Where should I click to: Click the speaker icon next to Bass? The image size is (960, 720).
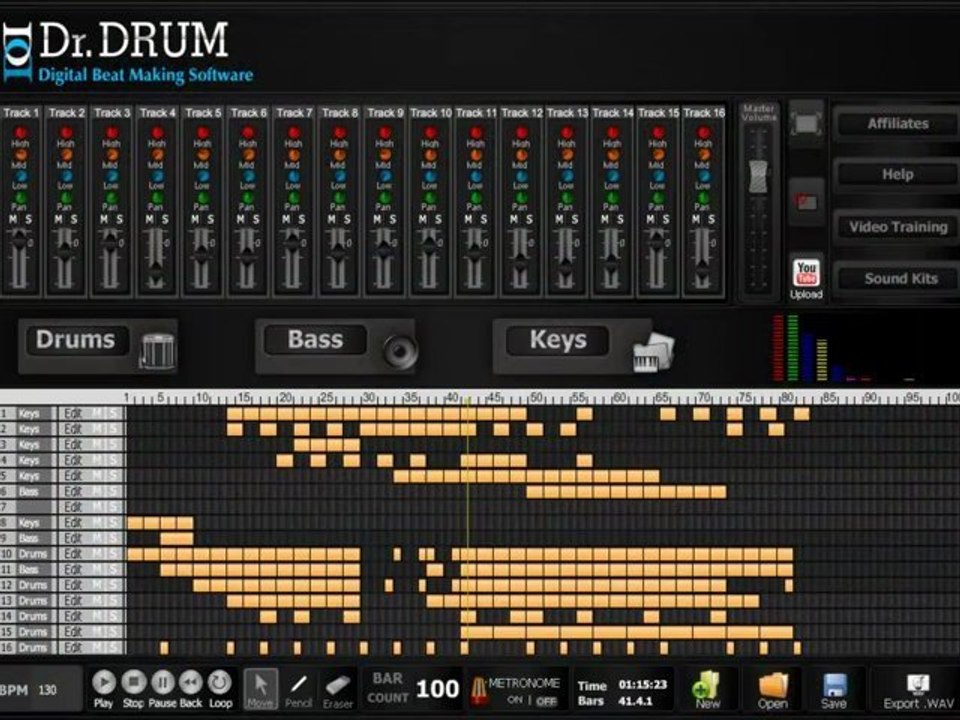click(x=400, y=351)
